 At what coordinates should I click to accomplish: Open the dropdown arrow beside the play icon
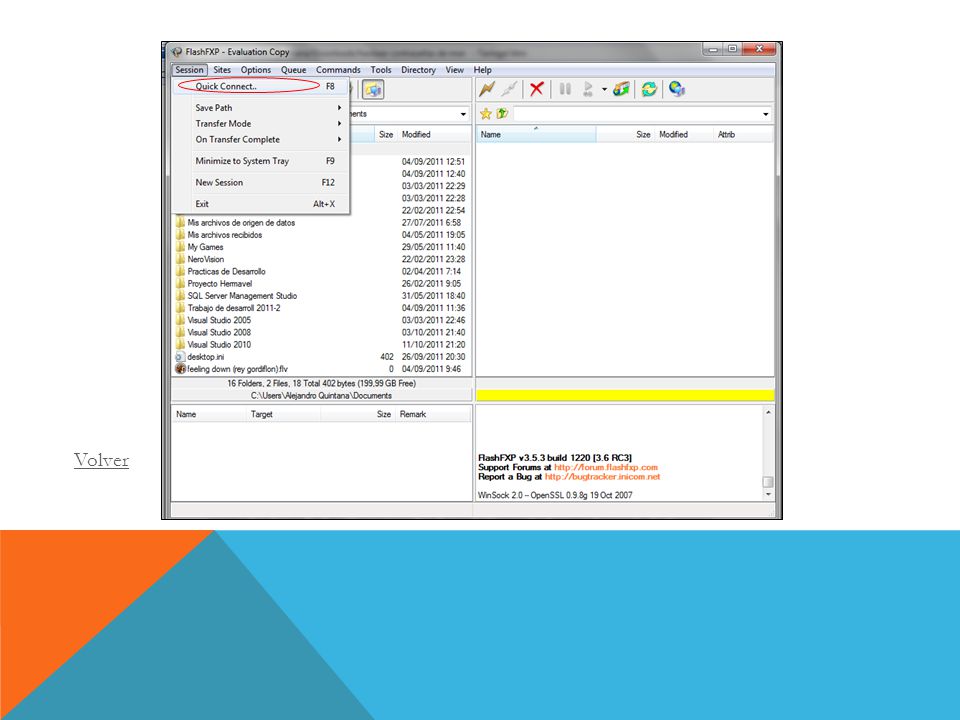point(604,89)
